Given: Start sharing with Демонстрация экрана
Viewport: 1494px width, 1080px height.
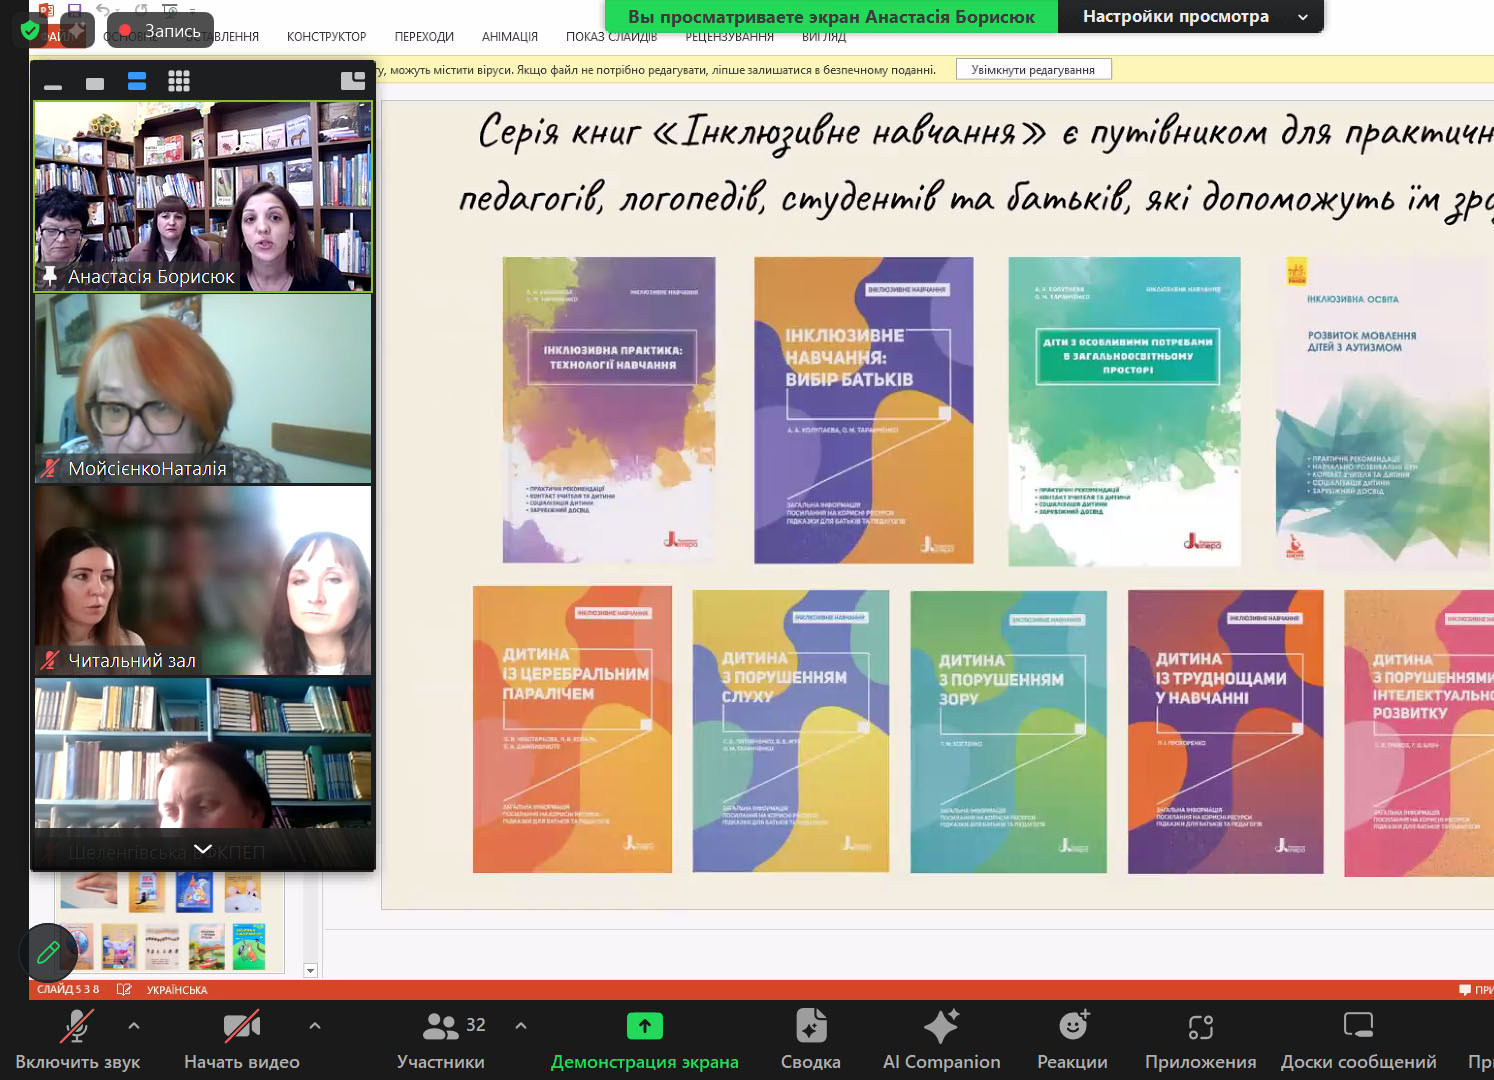Looking at the screenshot, I should click(x=645, y=1040).
